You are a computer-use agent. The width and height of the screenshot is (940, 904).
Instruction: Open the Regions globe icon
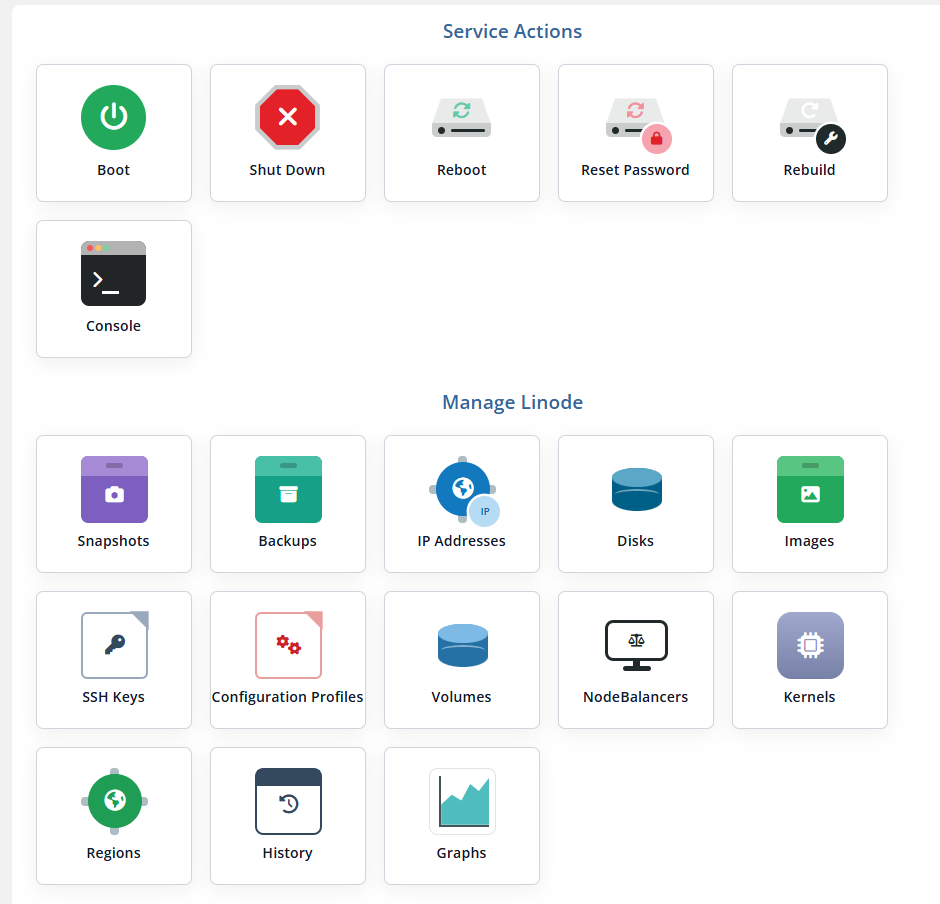click(115, 801)
